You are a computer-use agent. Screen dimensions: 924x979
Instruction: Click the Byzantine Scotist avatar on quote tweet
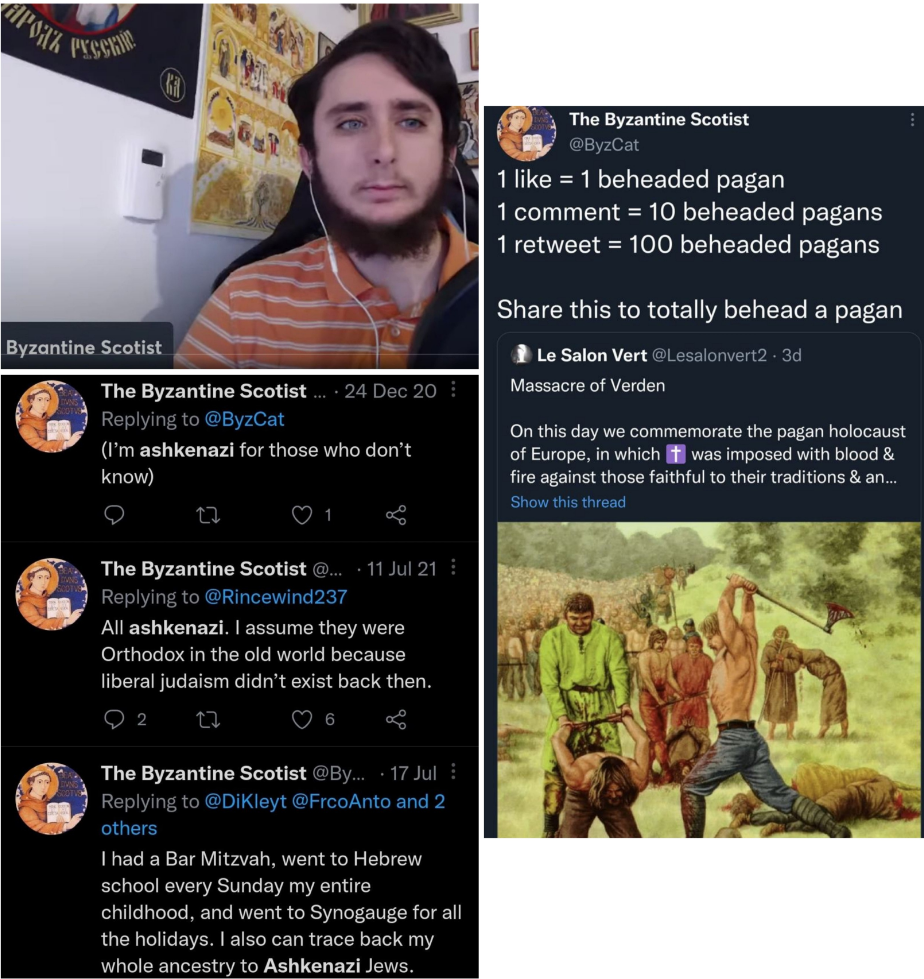tap(526, 134)
